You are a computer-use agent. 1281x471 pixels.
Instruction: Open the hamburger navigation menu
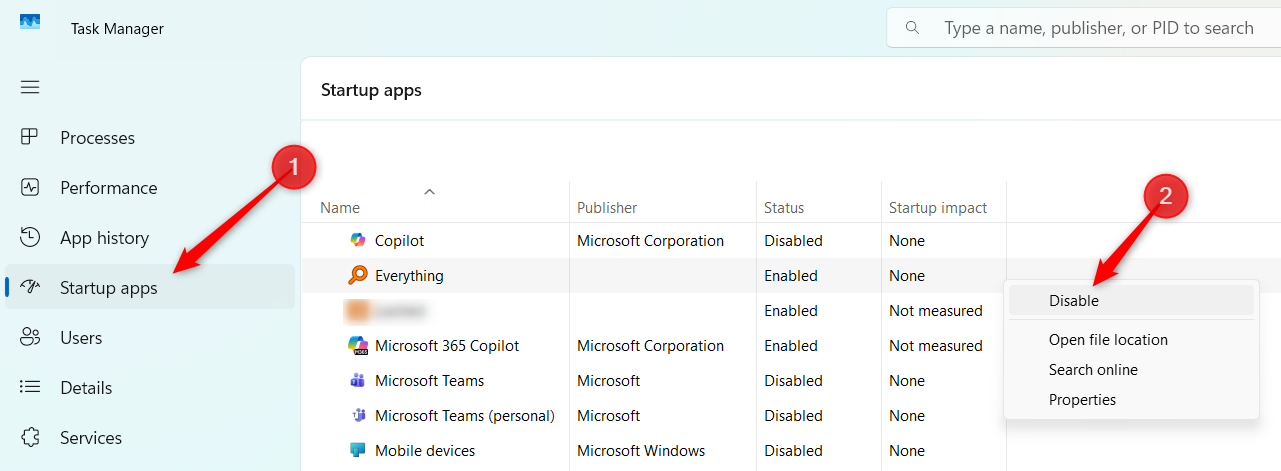[x=30, y=87]
